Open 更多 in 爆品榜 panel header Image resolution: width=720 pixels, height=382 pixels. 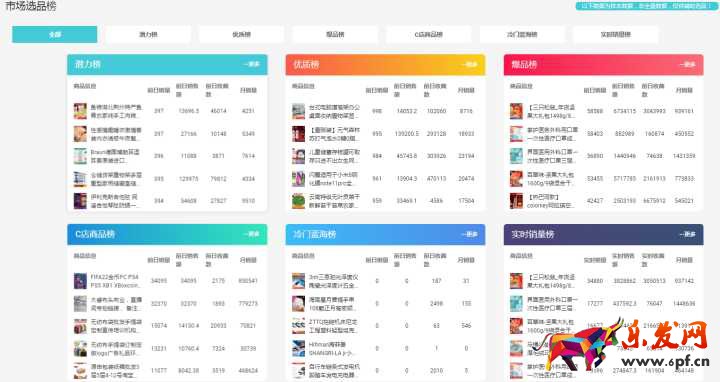click(687, 64)
